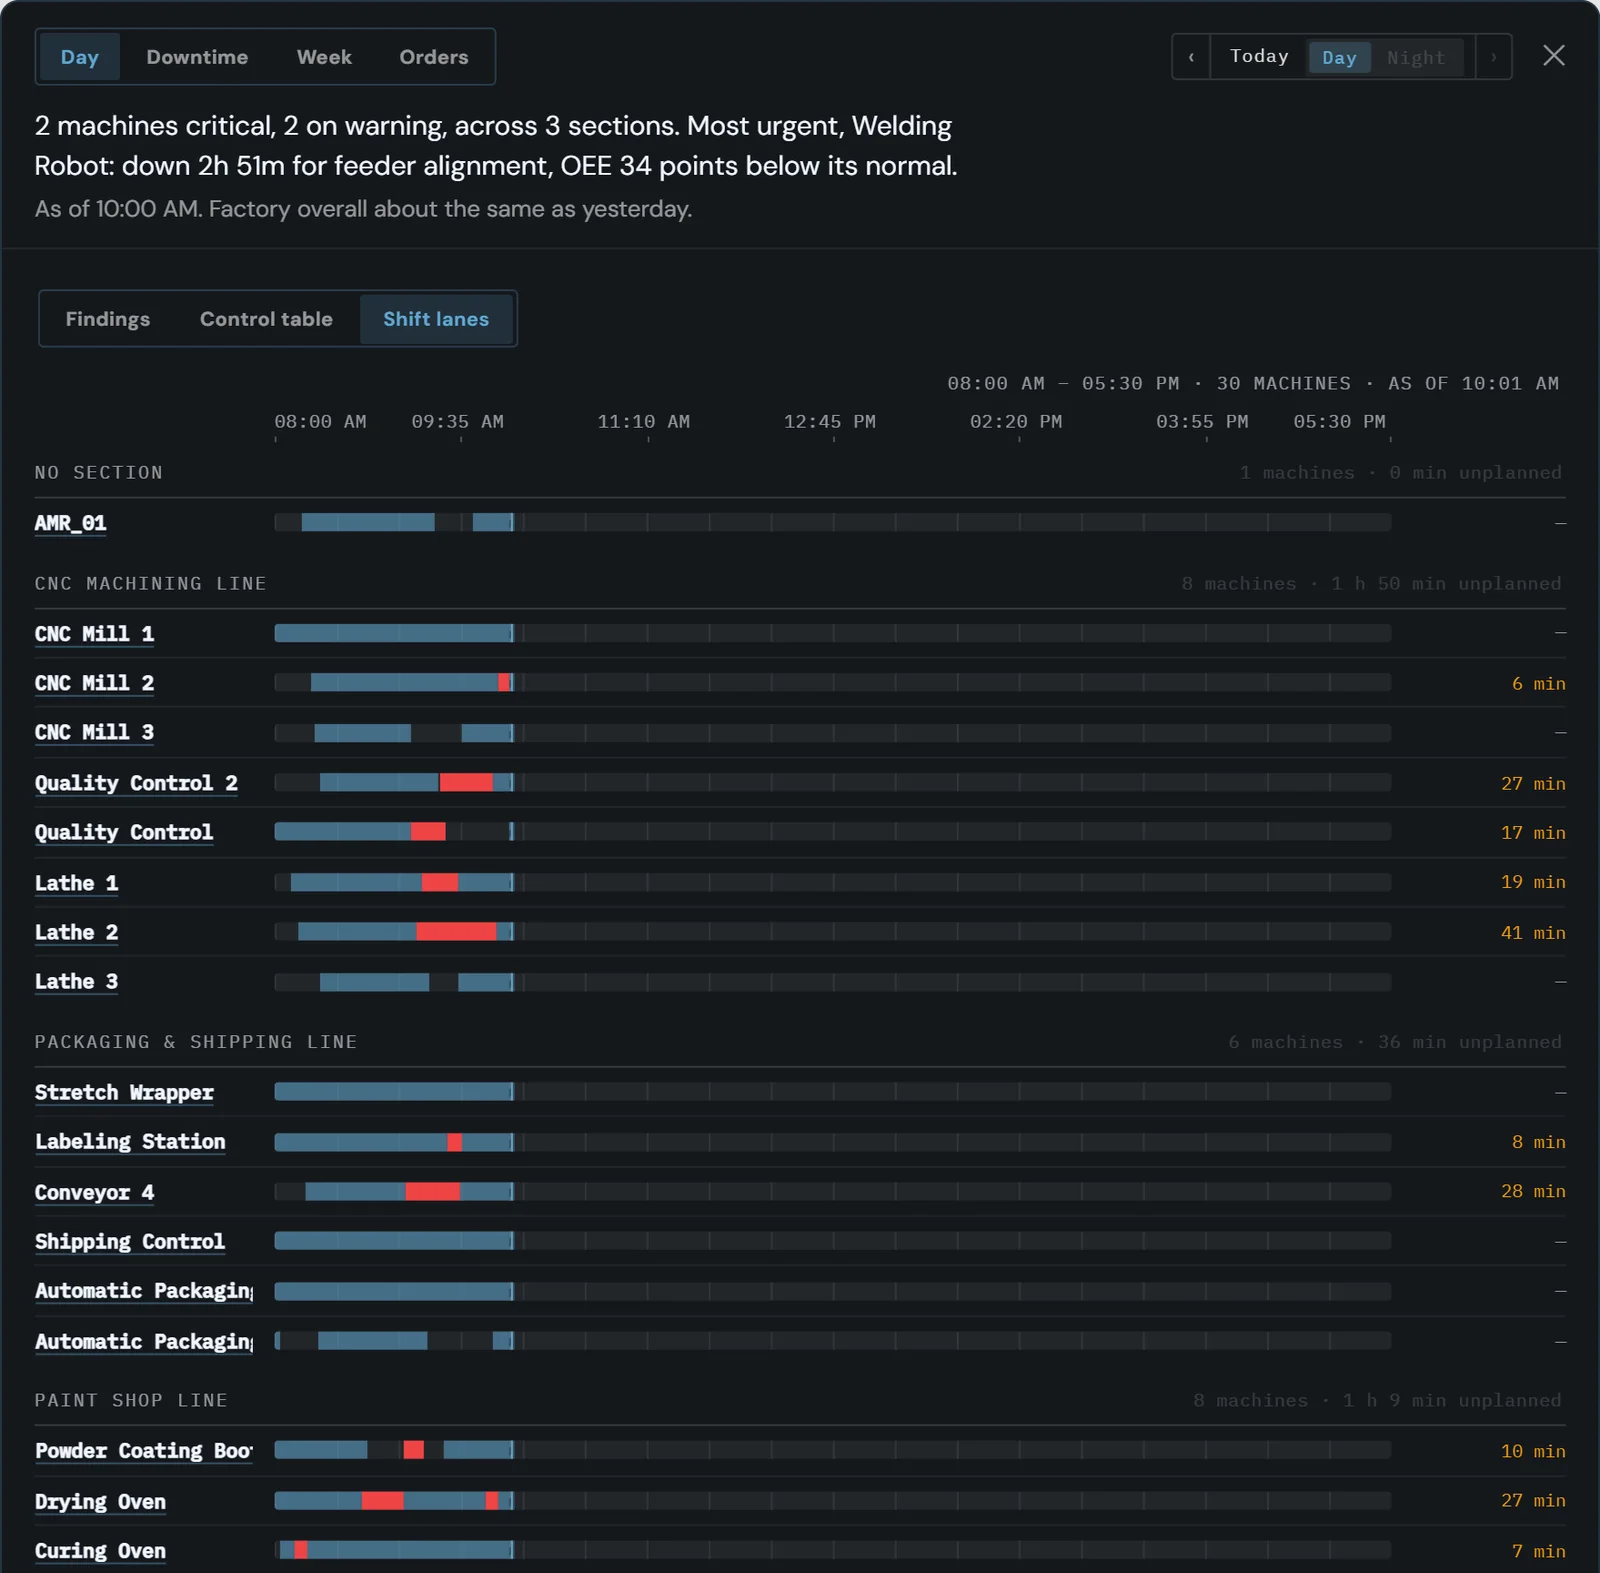Click the PACKAGING & SHIPPING LINE header
1600x1573 pixels.
[196, 1041]
